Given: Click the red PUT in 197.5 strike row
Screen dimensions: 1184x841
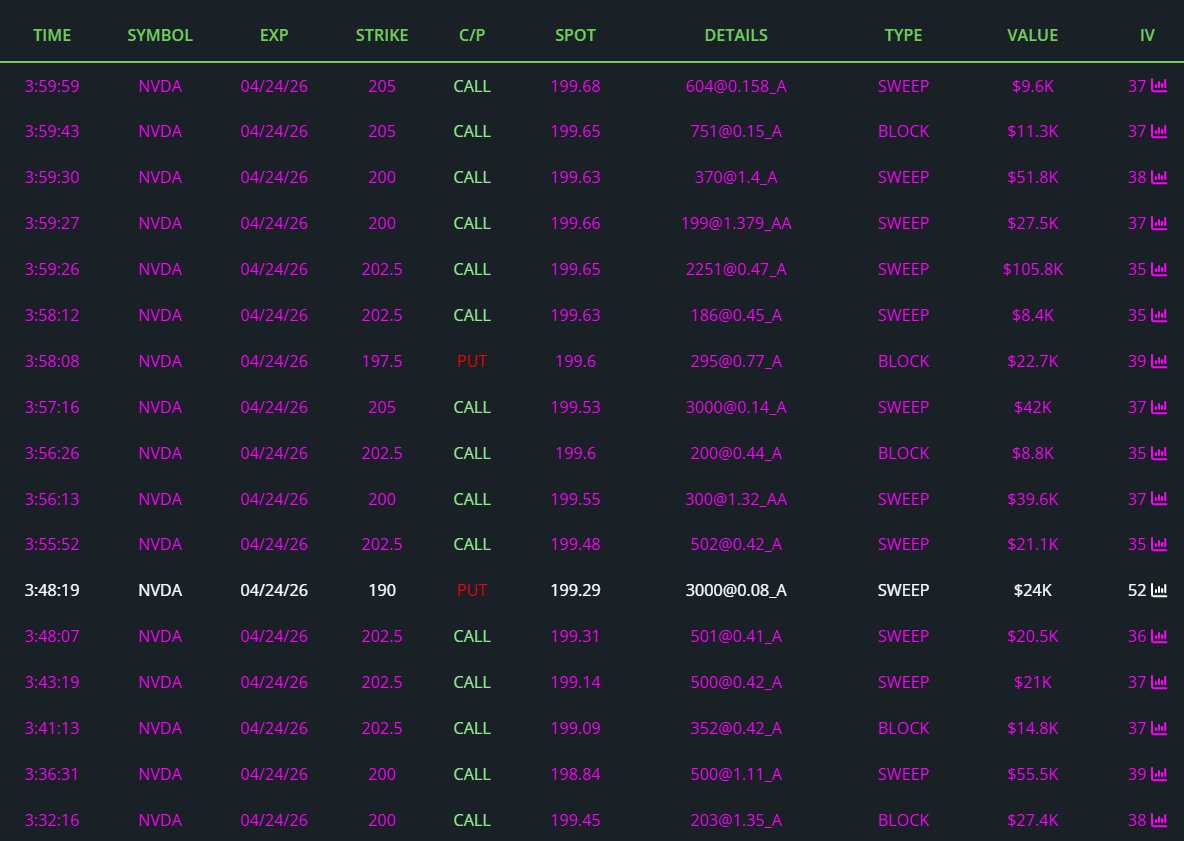Looking at the screenshot, I should pyautogui.click(x=472, y=362).
